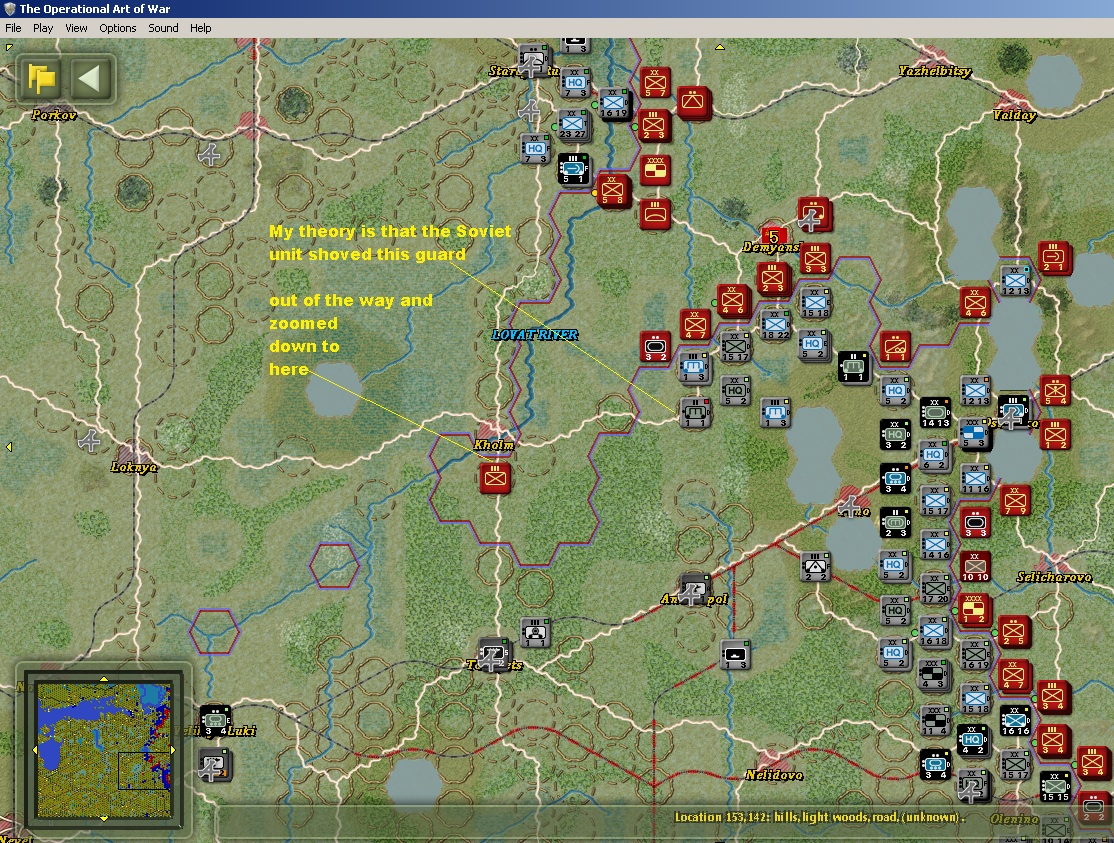Click the minimap bottom scroll arrow
Screen dimensions: 1114x843
[104, 819]
